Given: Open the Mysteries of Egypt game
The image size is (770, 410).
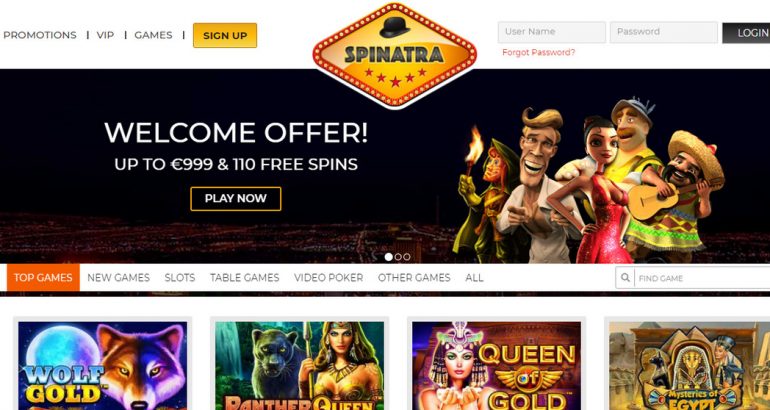Looking at the screenshot, I should click(x=689, y=366).
